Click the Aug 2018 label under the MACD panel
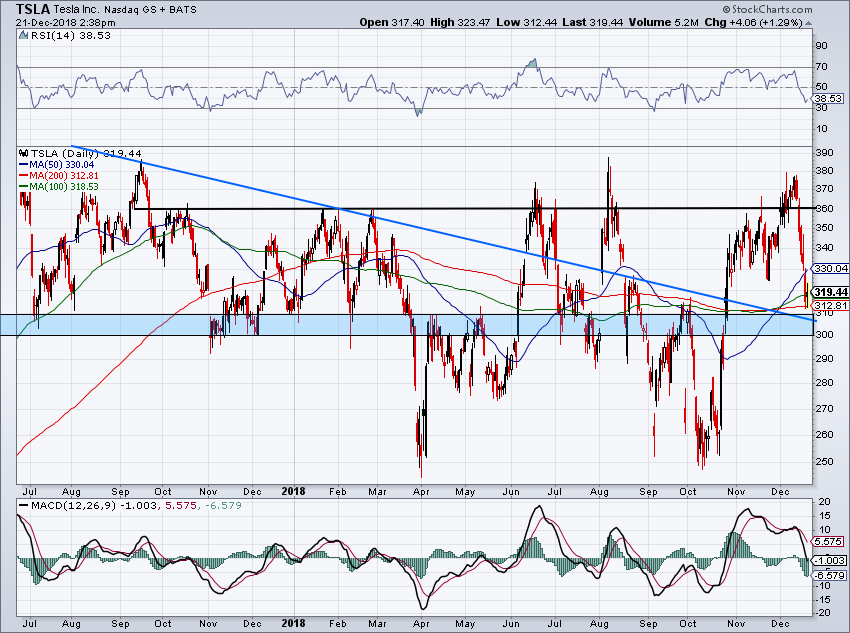850x633 pixels. pos(598,624)
